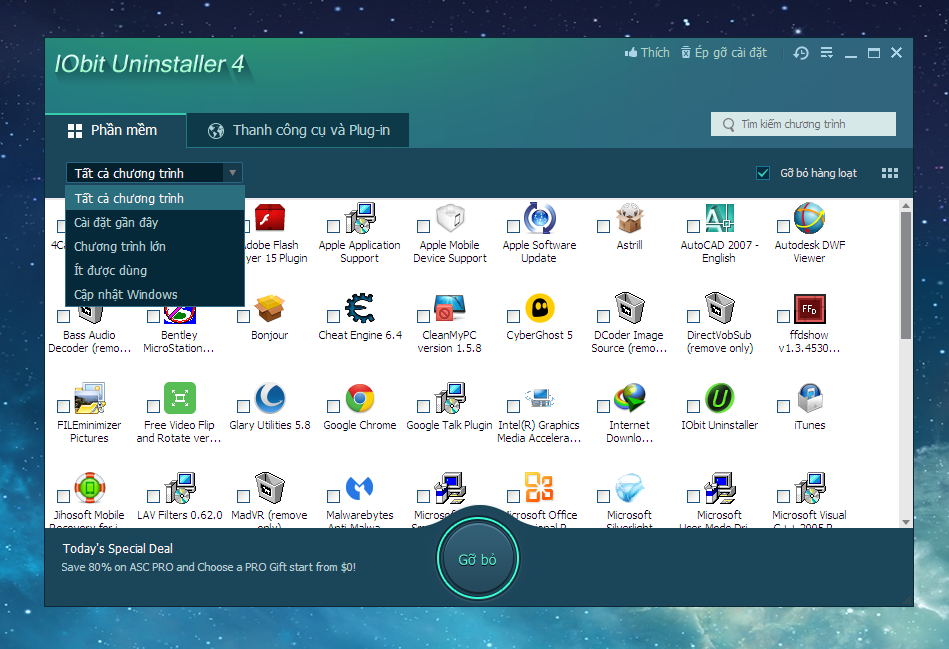Switch to the Phần mềm tab
Viewport: 949px width, 649px height.
coord(116,131)
